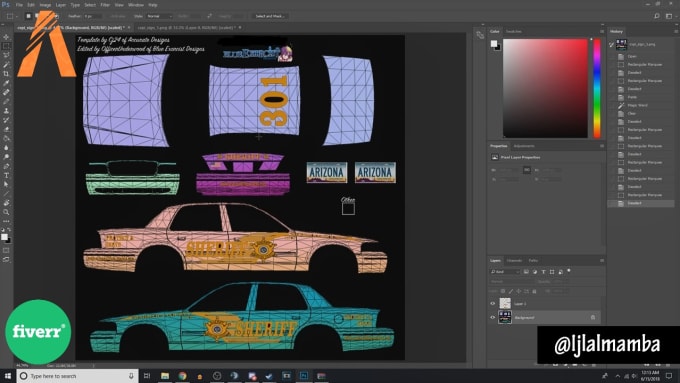The height and width of the screenshot is (383, 680).
Task: Select the Dodge tool
Action: 6,157
